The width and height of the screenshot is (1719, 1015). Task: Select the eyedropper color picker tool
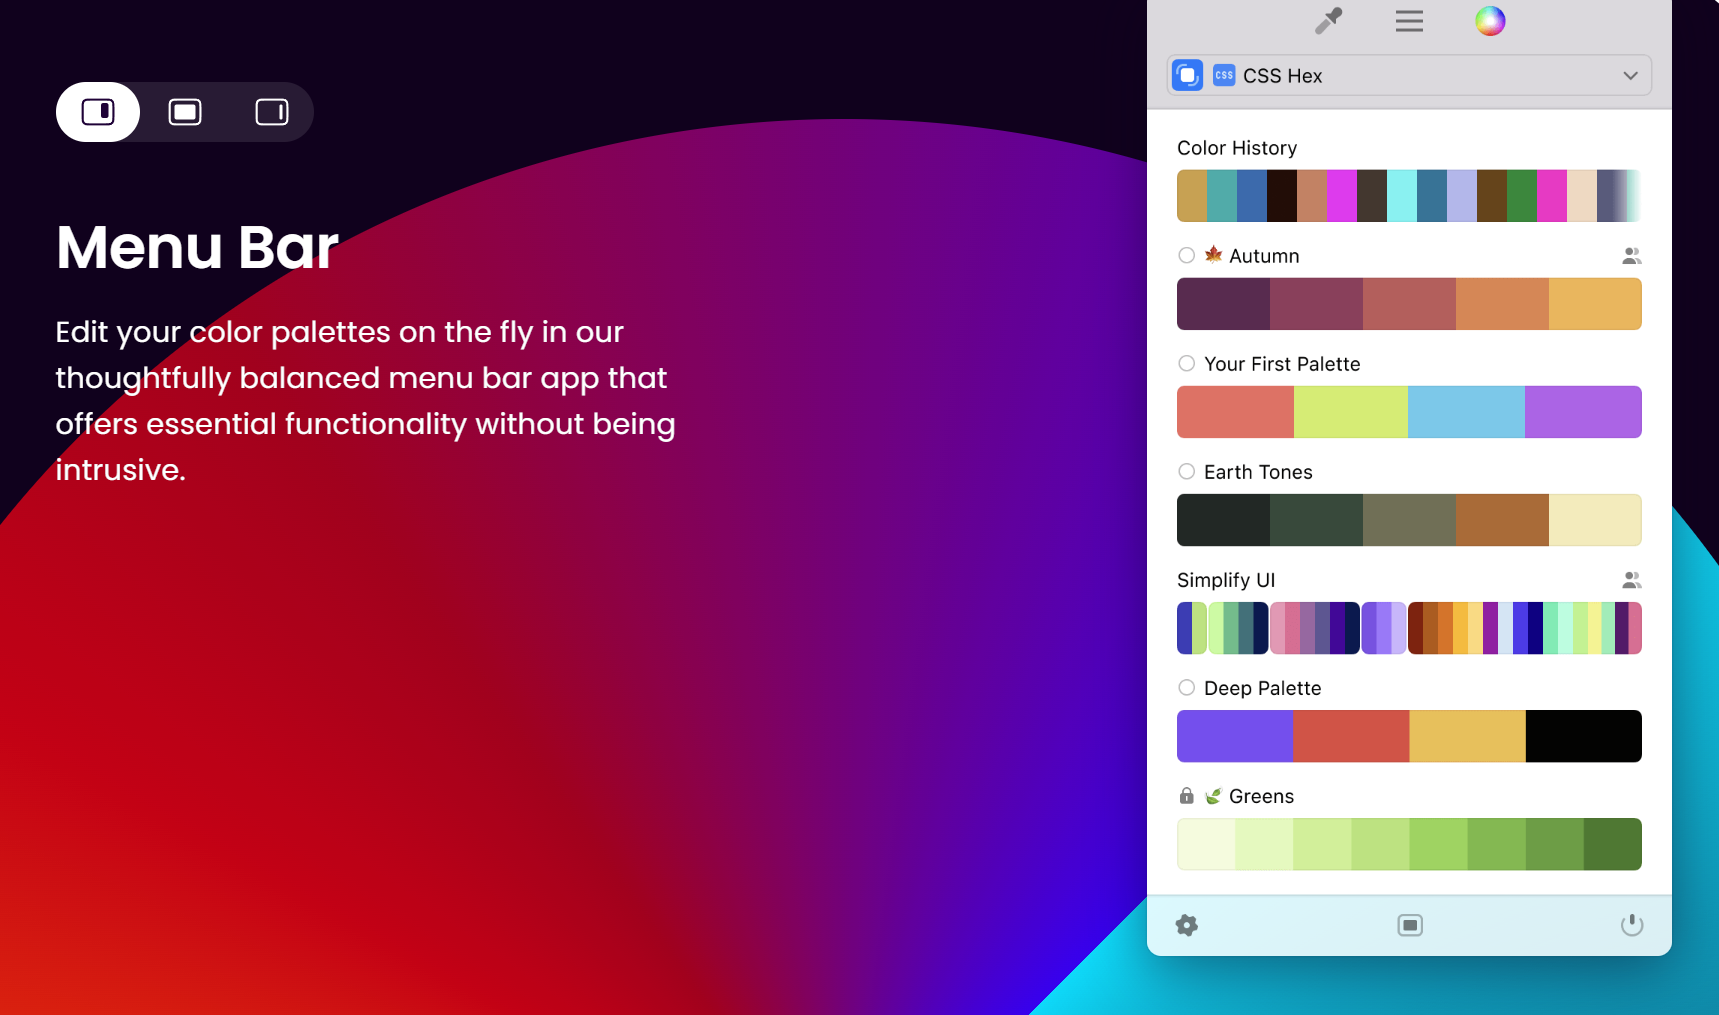1328,20
